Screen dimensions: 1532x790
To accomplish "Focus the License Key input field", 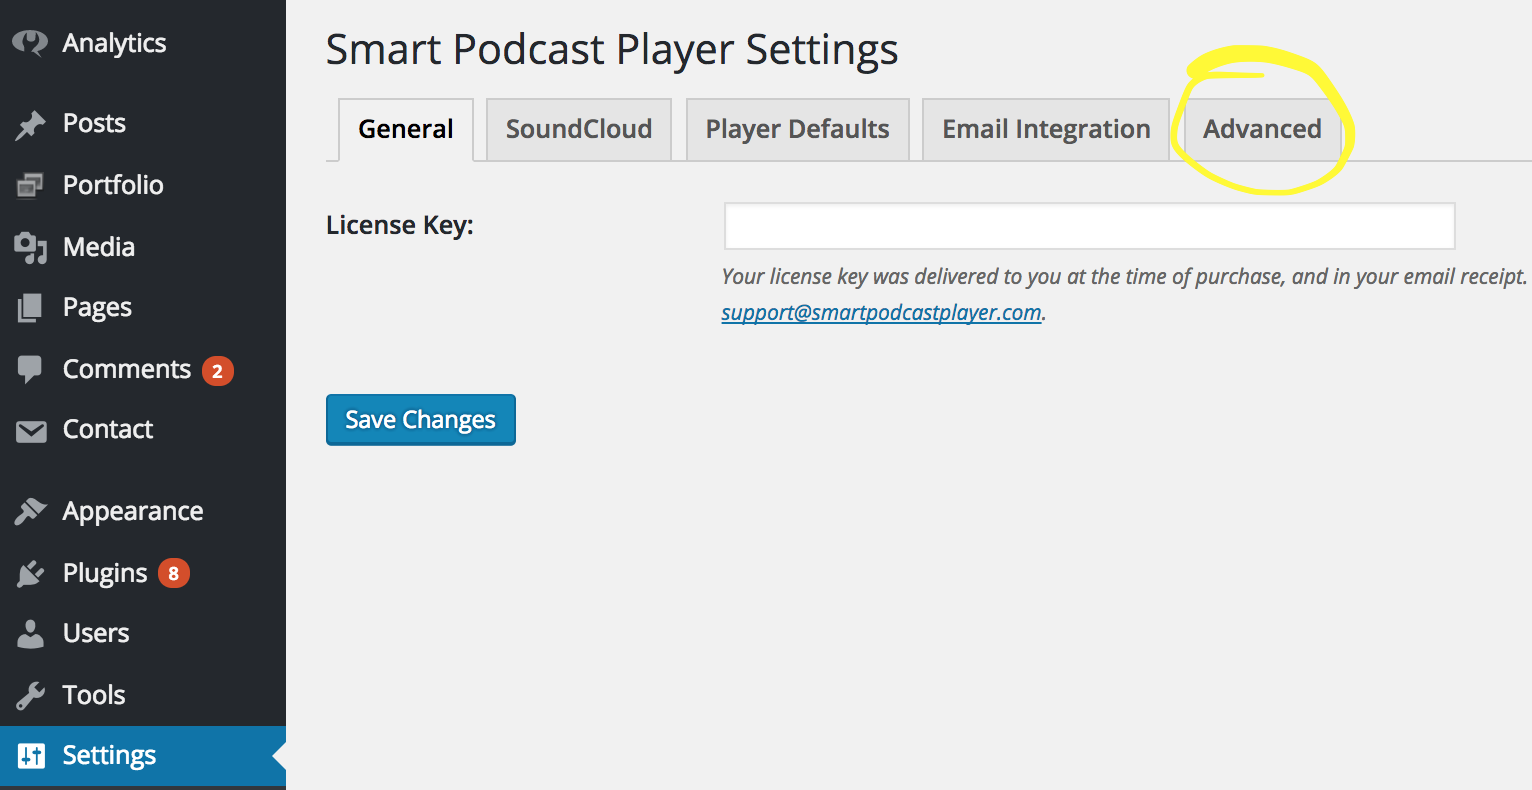I will coord(1089,226).
